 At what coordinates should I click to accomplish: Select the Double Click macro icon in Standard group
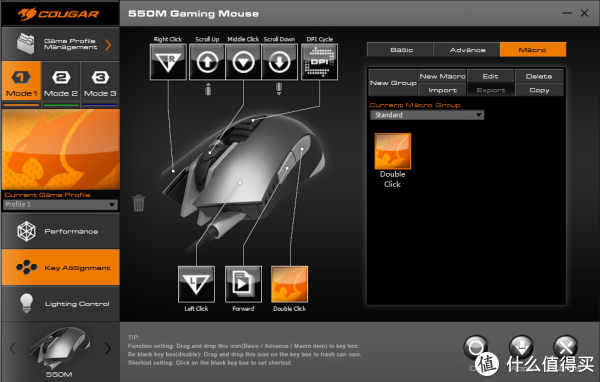393,151
